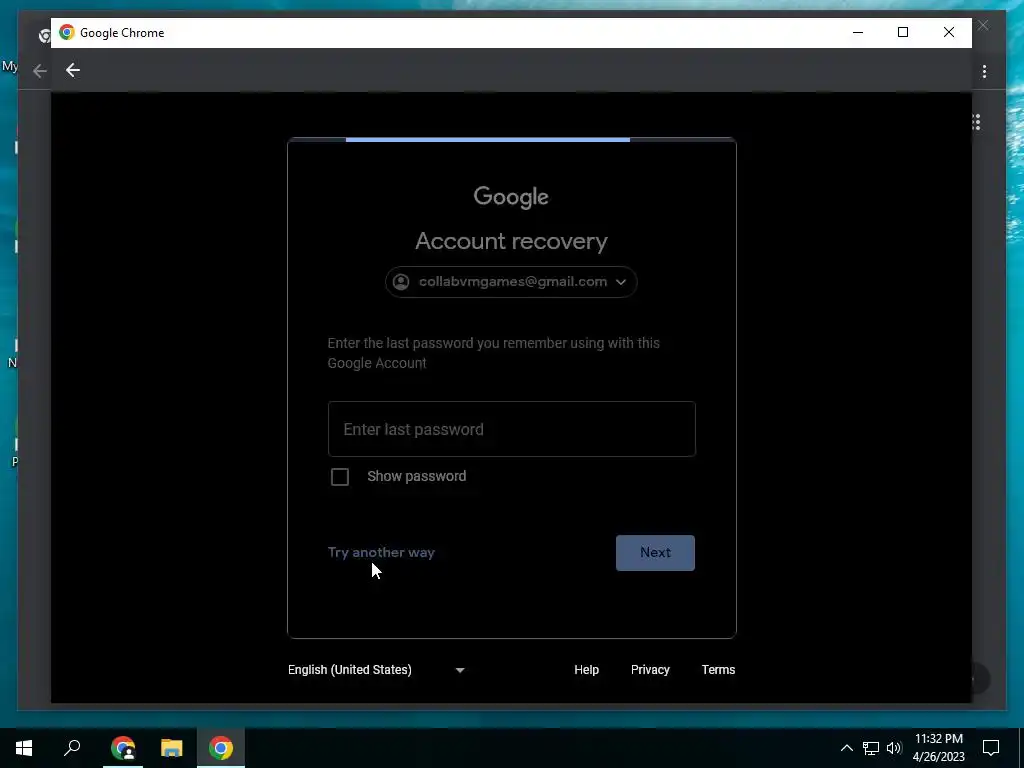Open Chrome with profile badge in taskbar
Screen dimensions: 1024x768
[123, 748]
